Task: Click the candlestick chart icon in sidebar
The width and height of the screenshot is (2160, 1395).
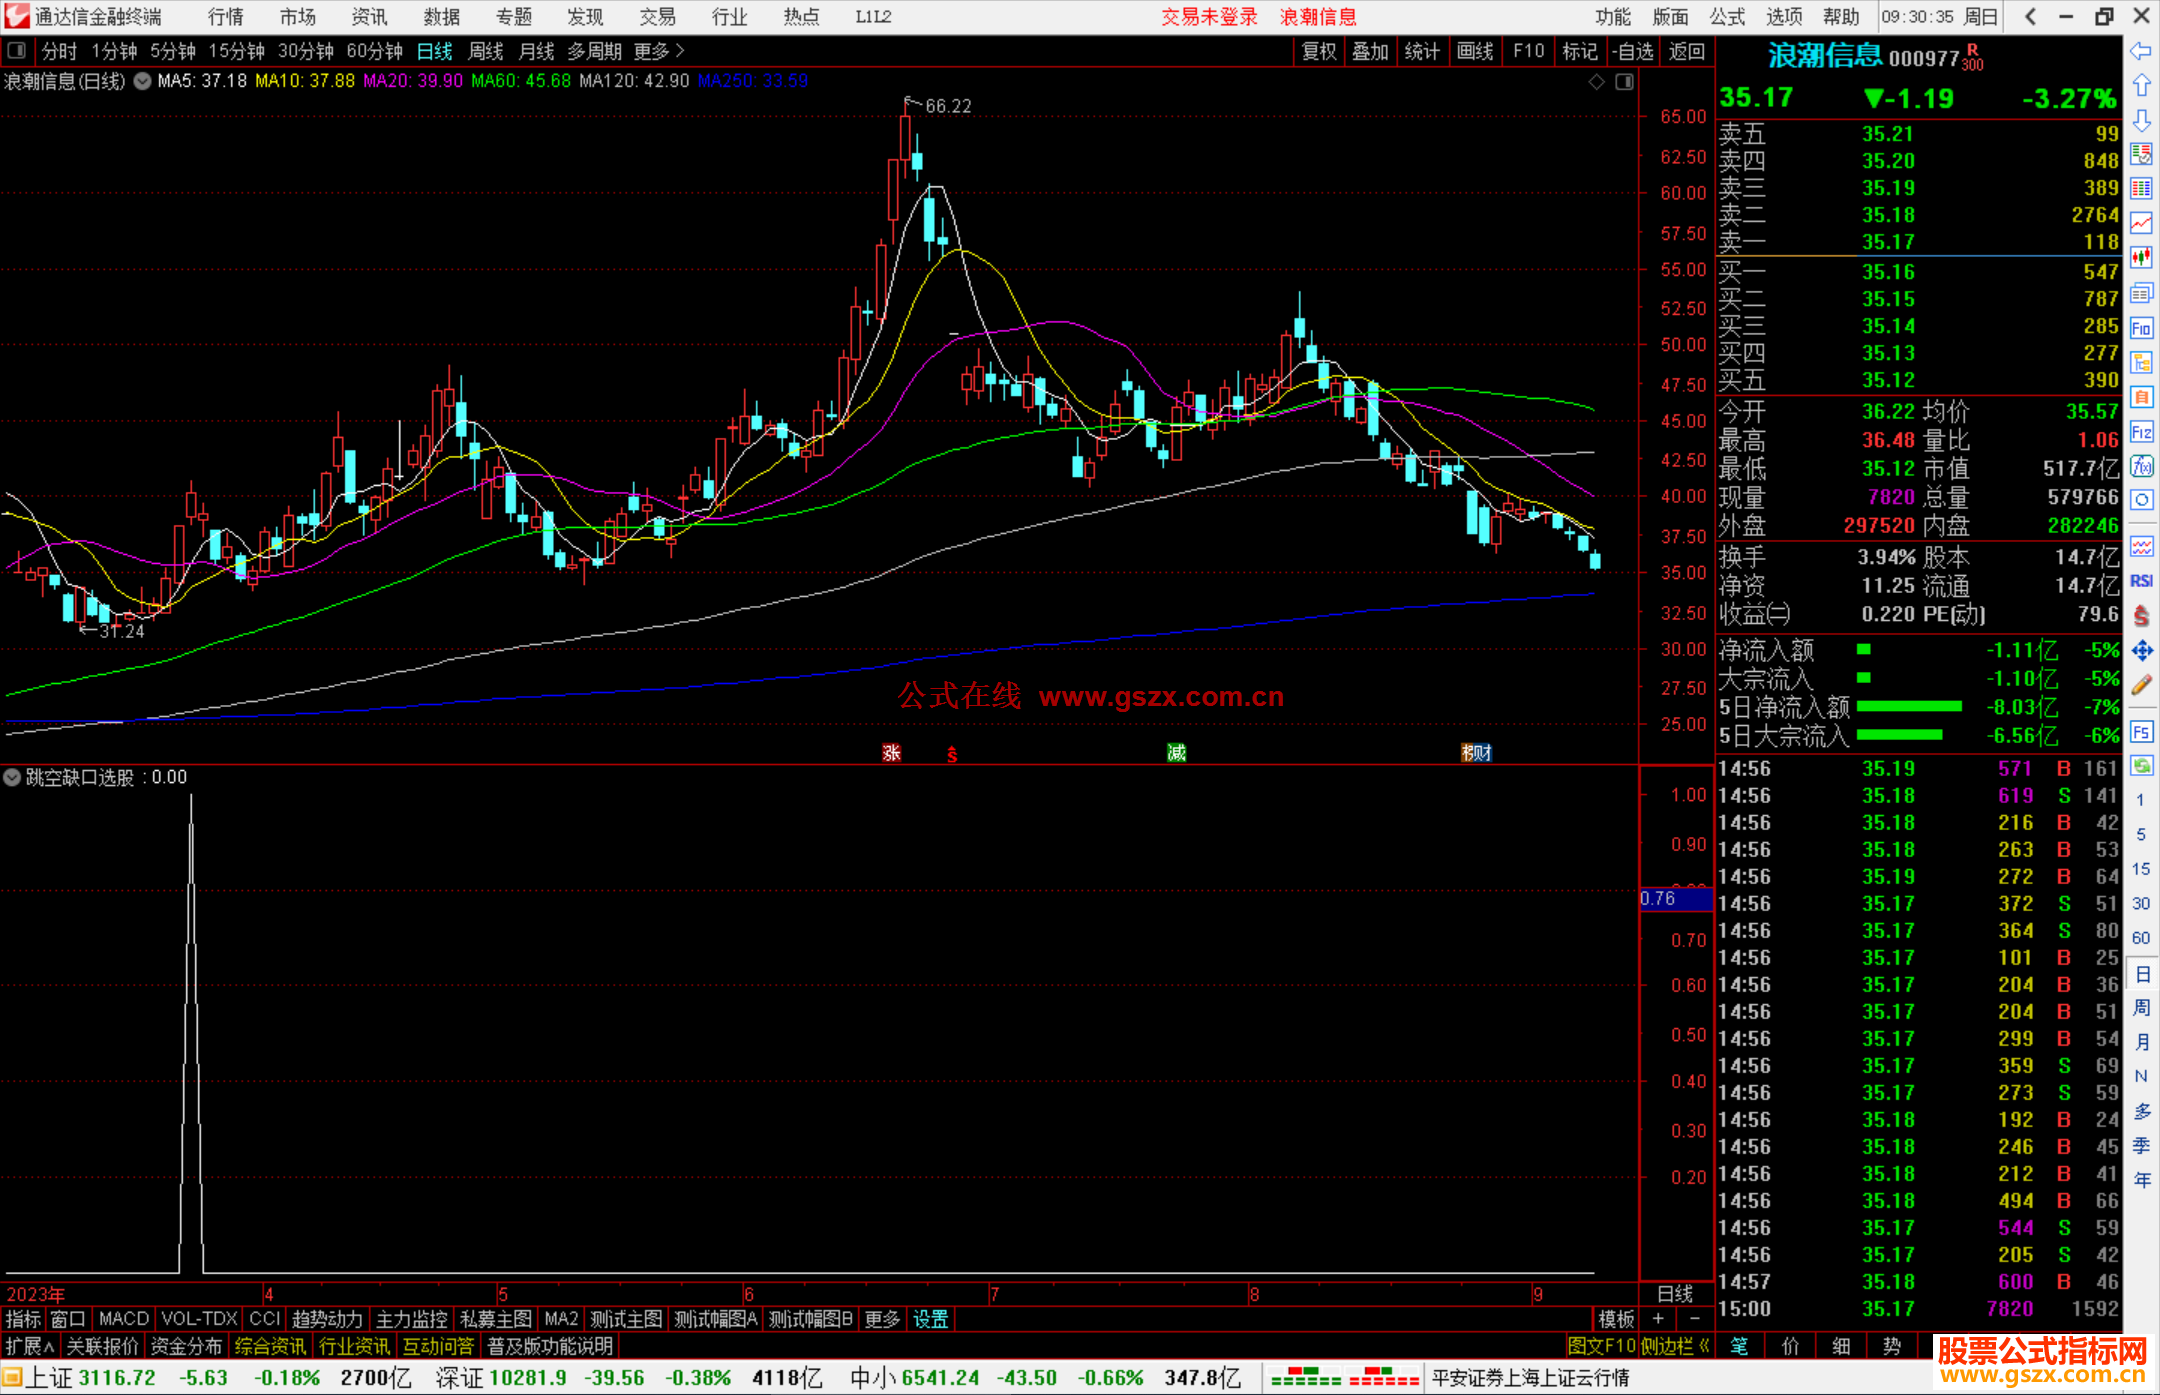Action: (x=2141, y=257)
